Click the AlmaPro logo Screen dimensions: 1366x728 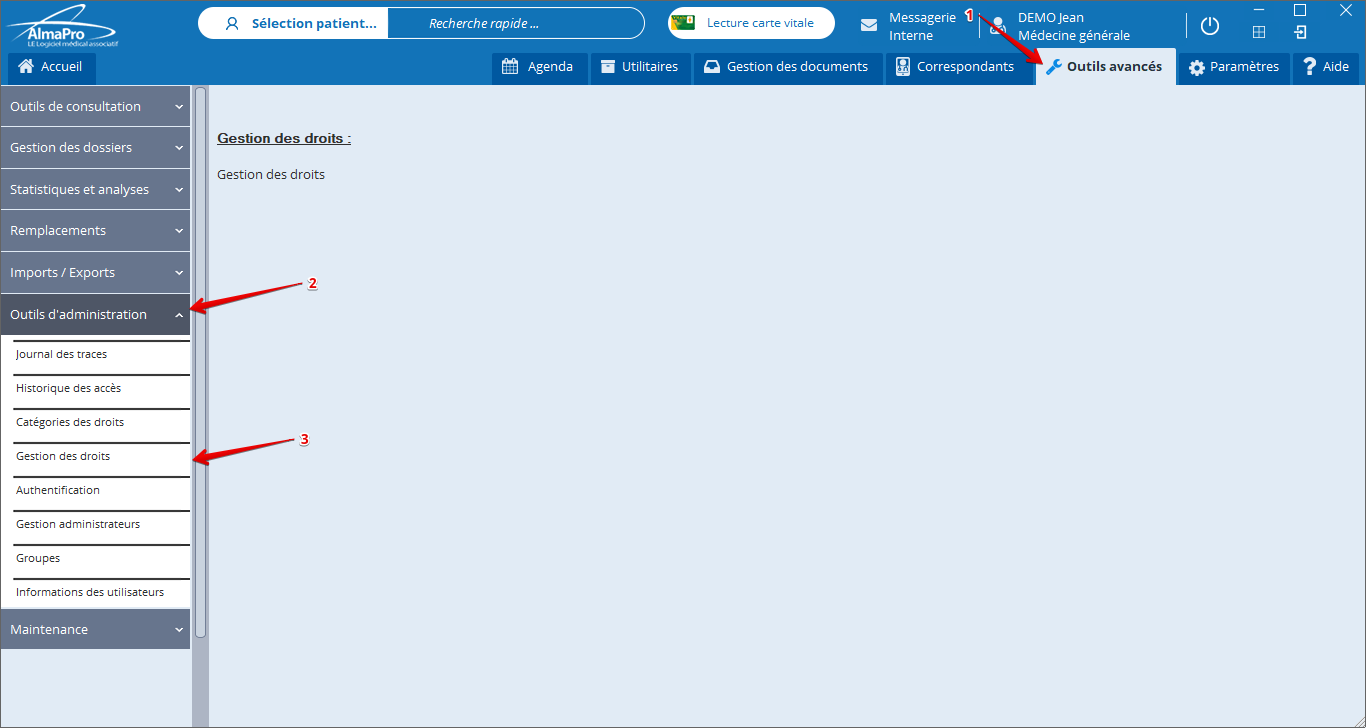pyautogui.click(x=62, y=27)
